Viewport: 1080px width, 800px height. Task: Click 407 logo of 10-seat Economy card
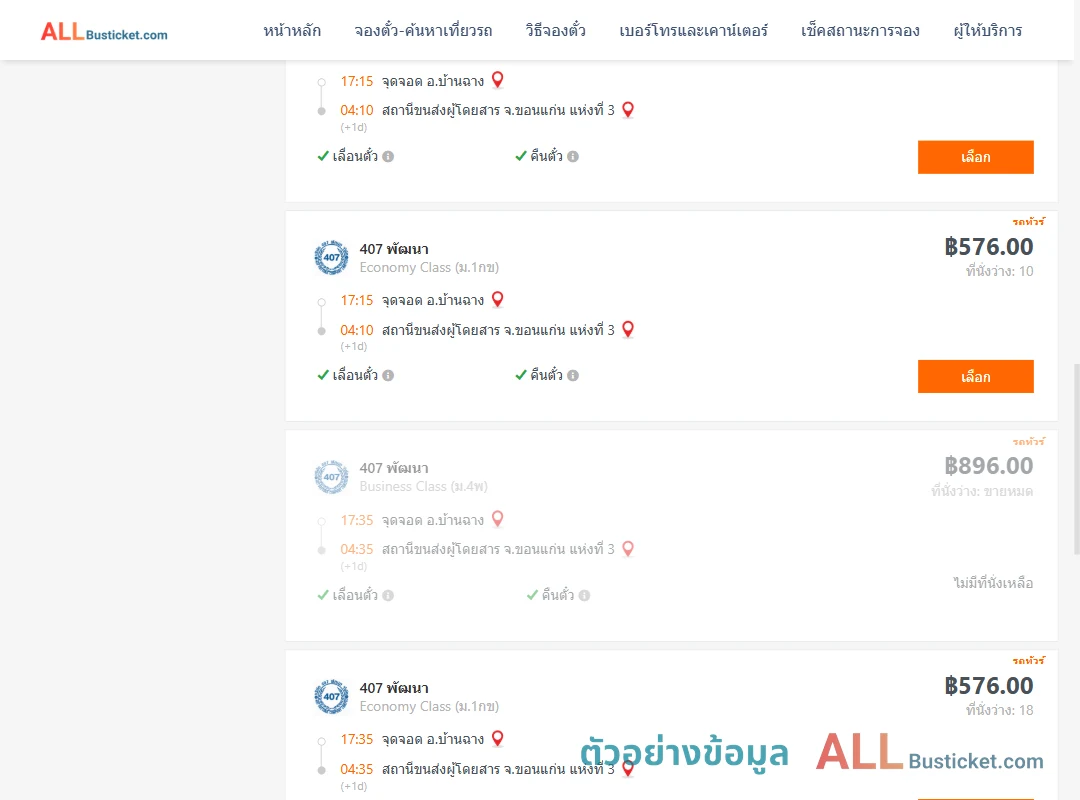pyautogui.click(x=331, y=257)
